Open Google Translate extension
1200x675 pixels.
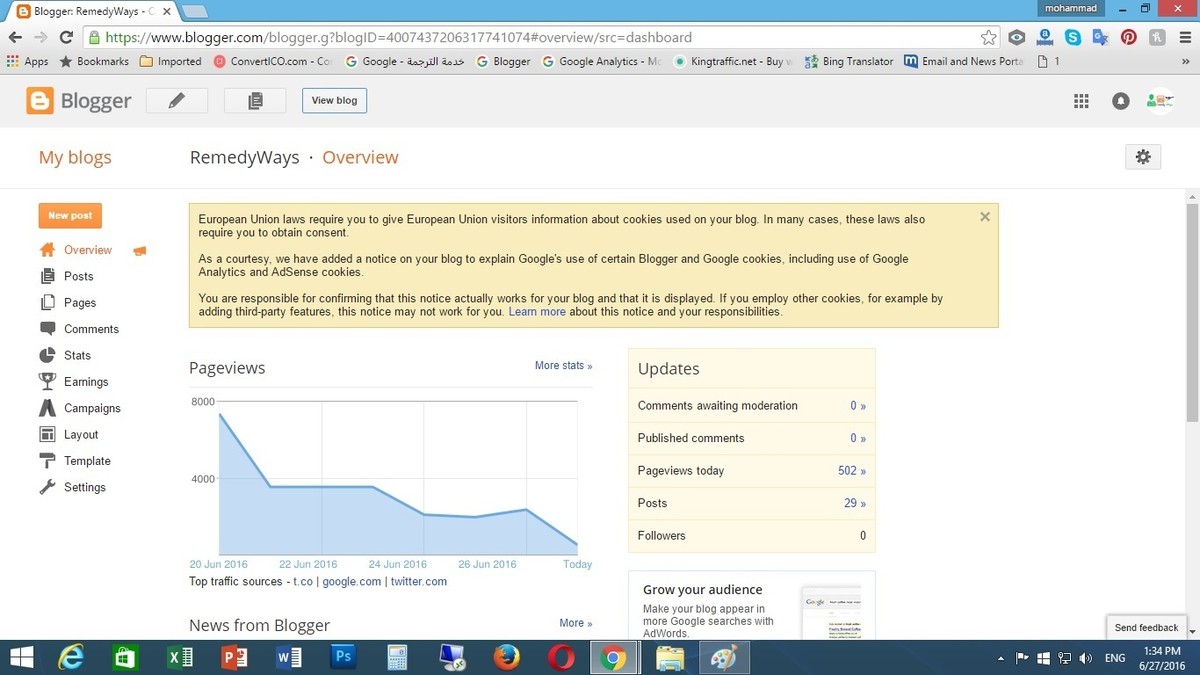pos(1101,37)
